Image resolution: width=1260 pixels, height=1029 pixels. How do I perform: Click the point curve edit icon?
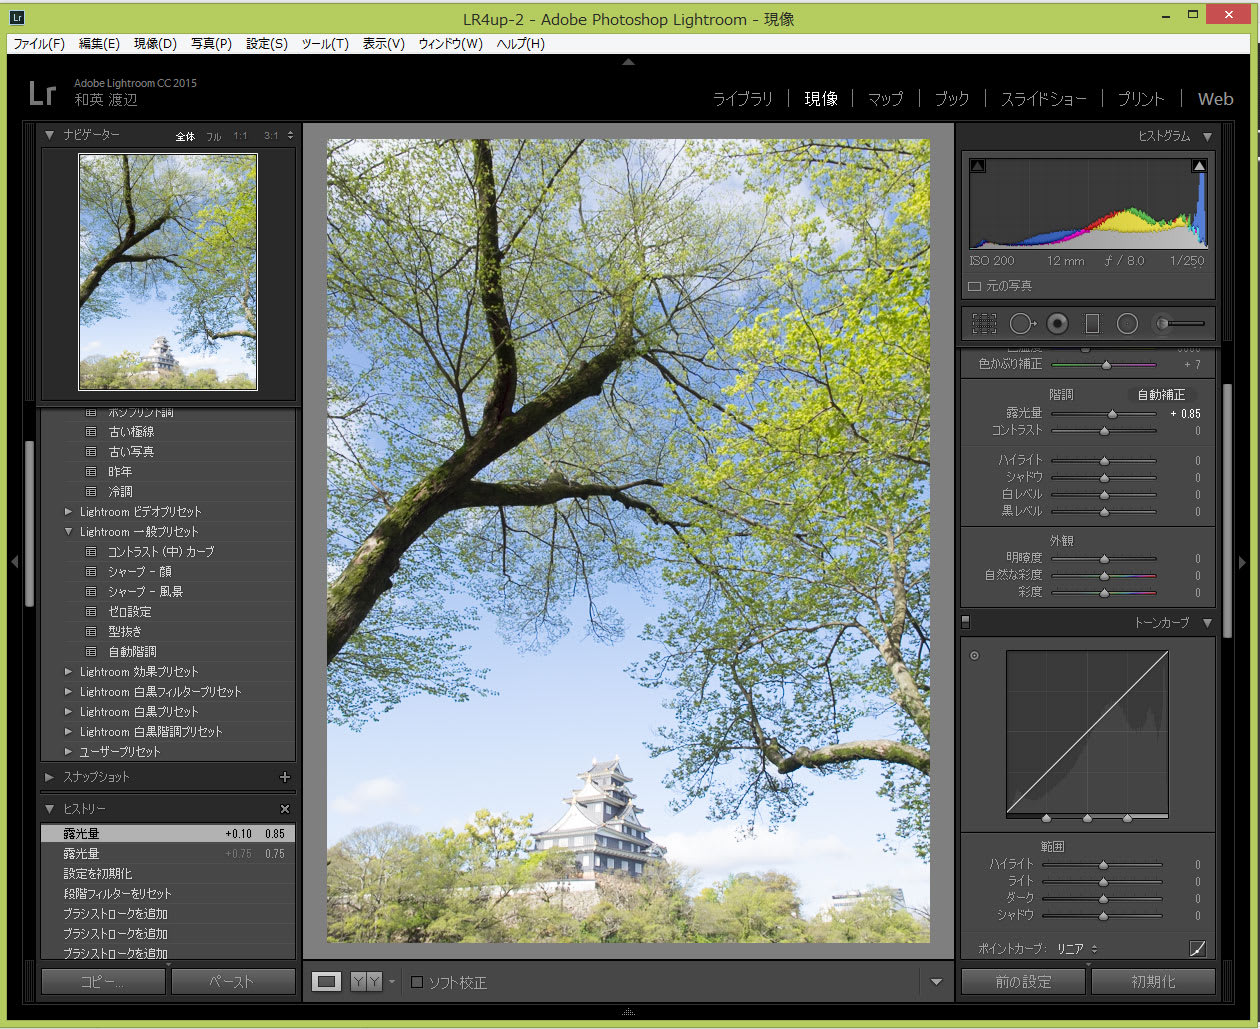tap(1197, 948)
